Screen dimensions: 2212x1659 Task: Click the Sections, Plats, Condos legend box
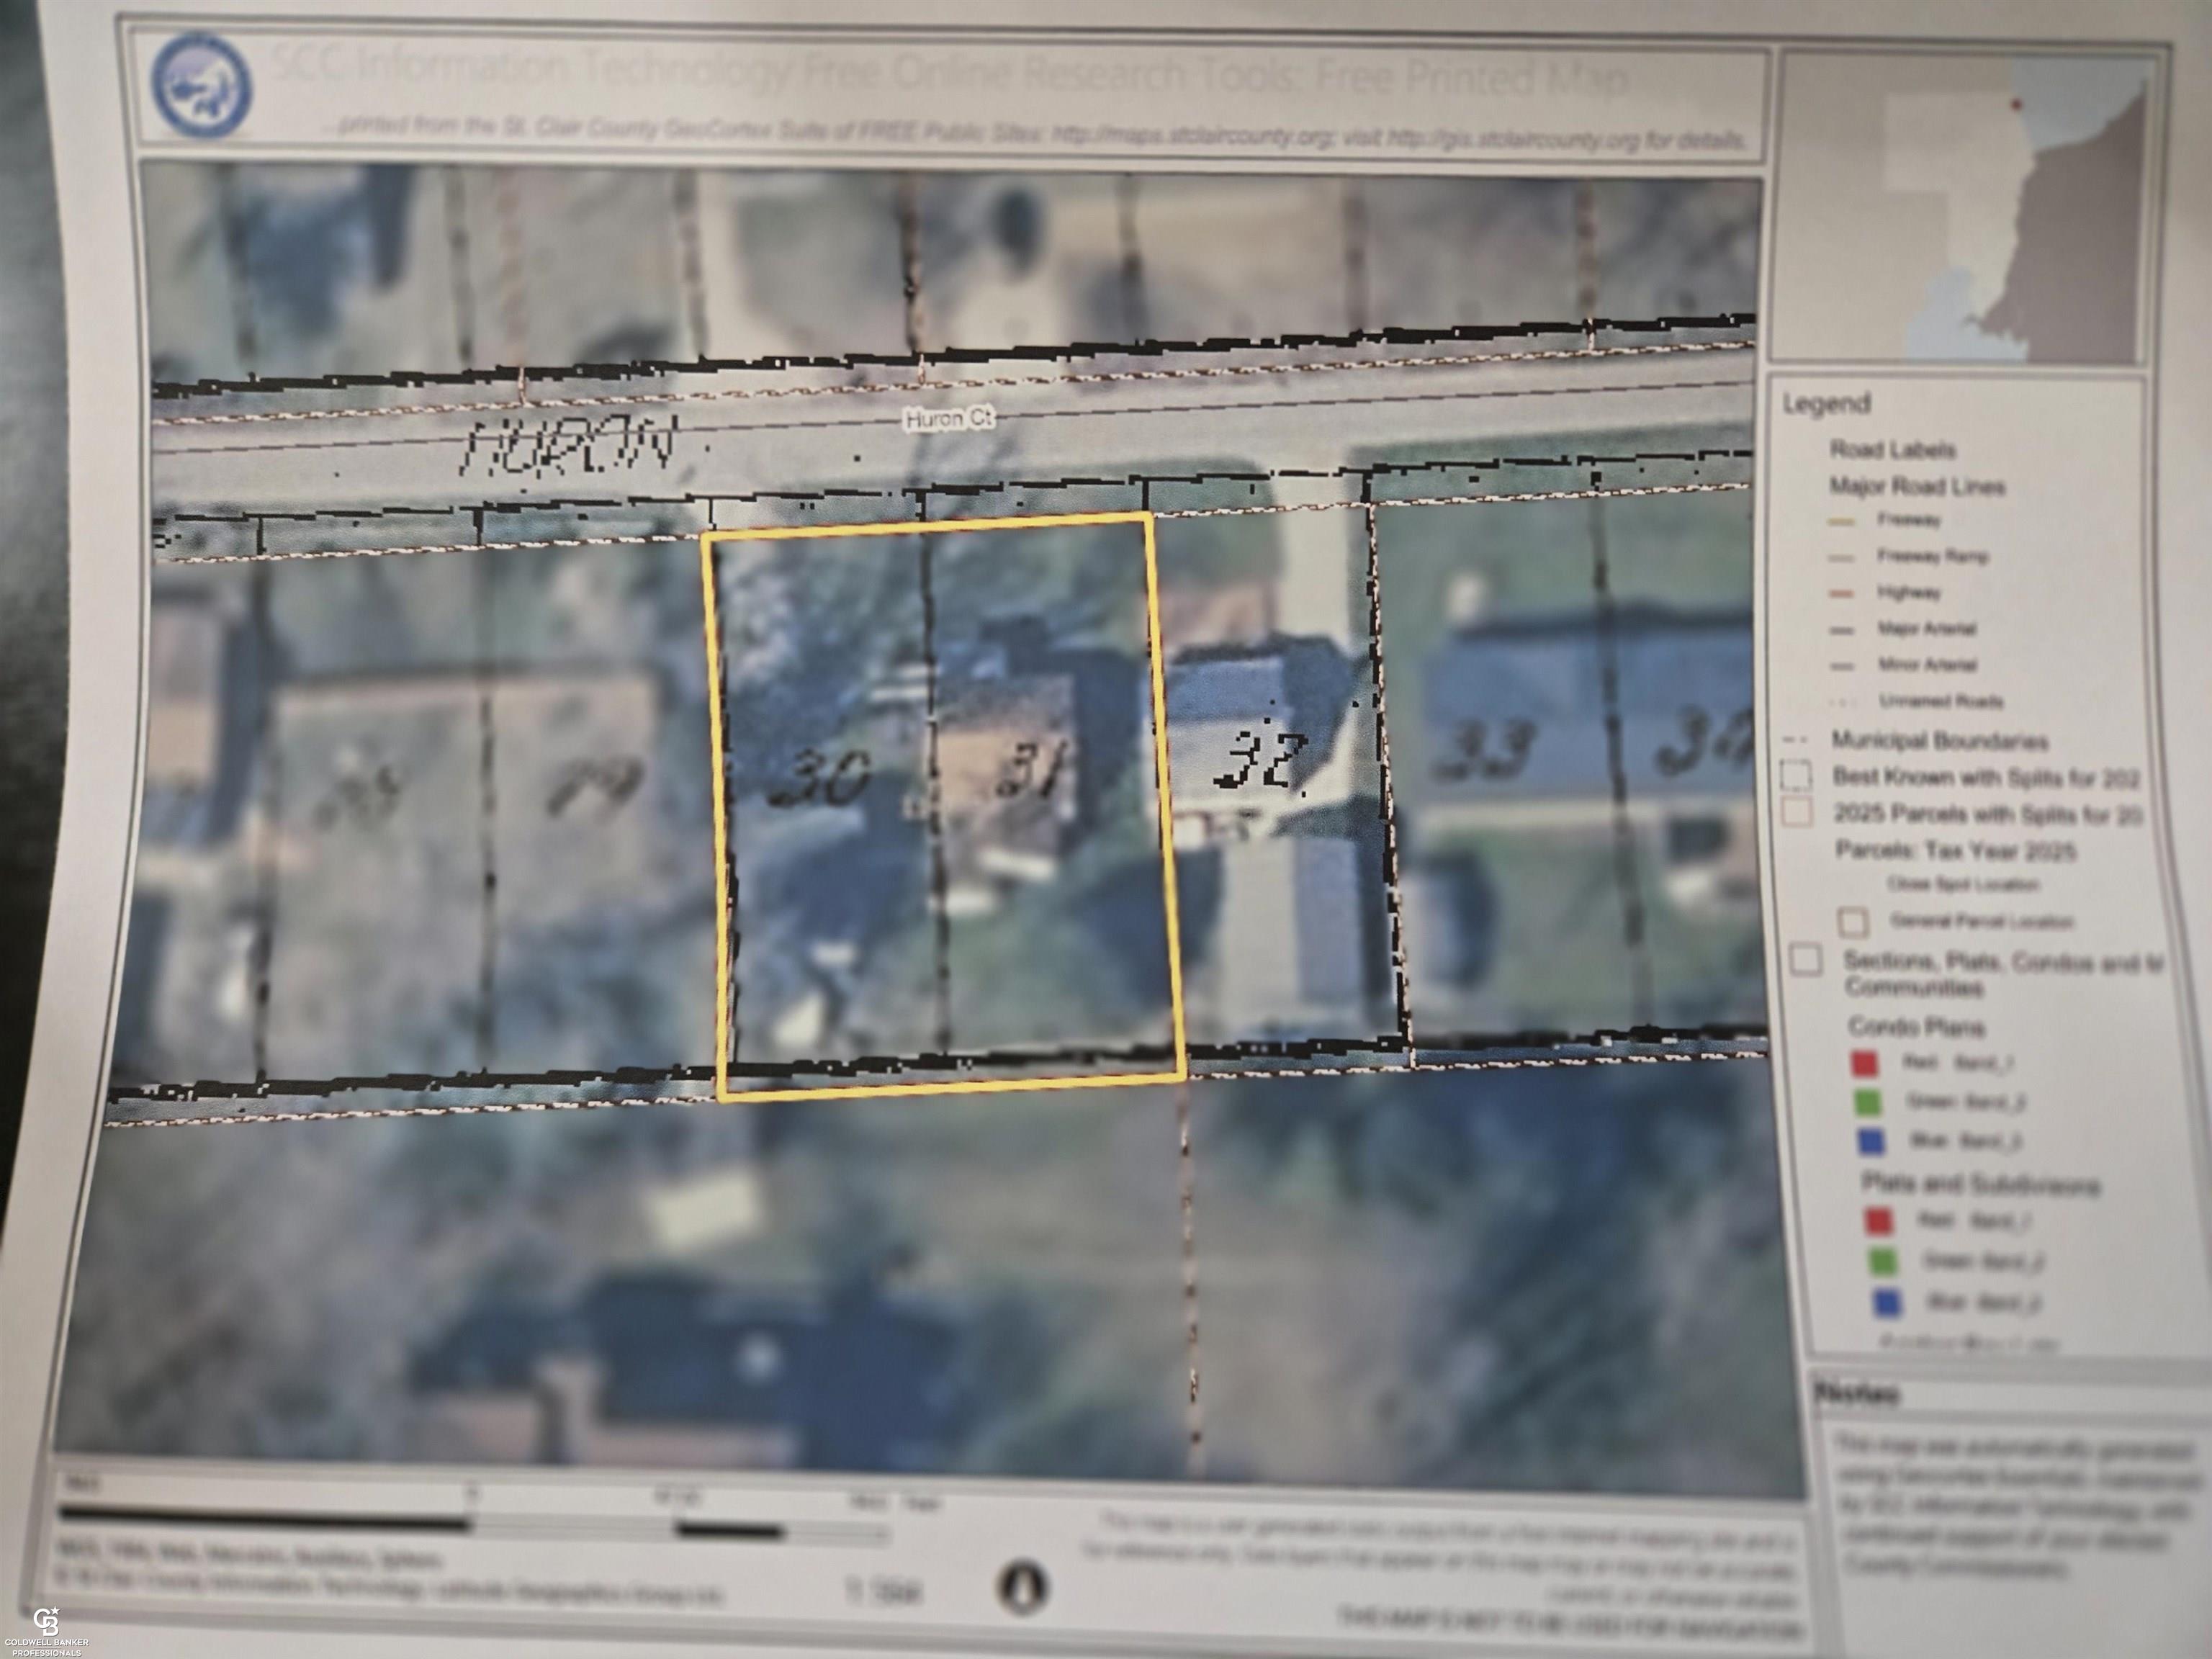pyautogui.click(x=1806, y=960)
